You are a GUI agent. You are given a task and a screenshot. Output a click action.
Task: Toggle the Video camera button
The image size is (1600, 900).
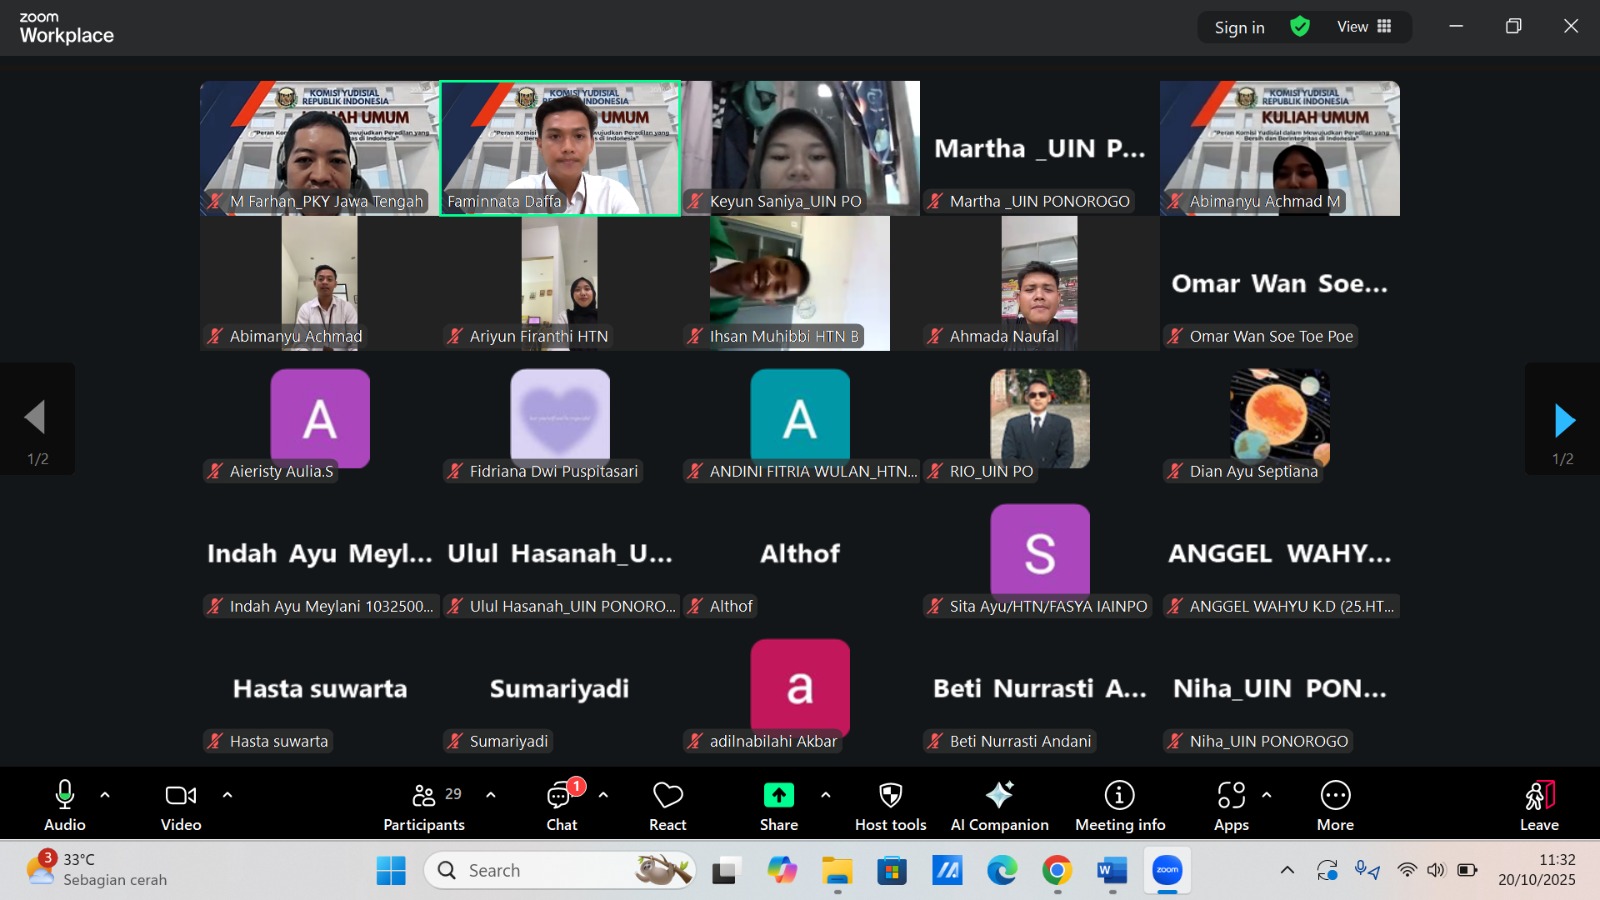click(x=181, y=806)
